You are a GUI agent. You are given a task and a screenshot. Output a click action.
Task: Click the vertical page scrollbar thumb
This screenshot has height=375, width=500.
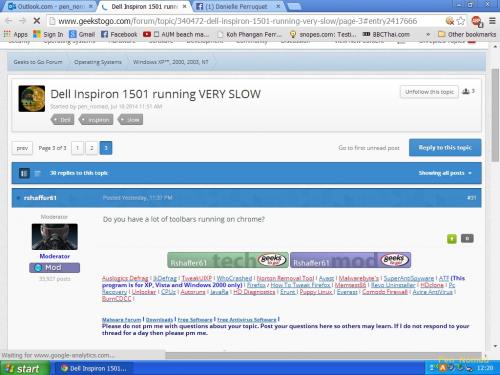(x=495, y=115)
